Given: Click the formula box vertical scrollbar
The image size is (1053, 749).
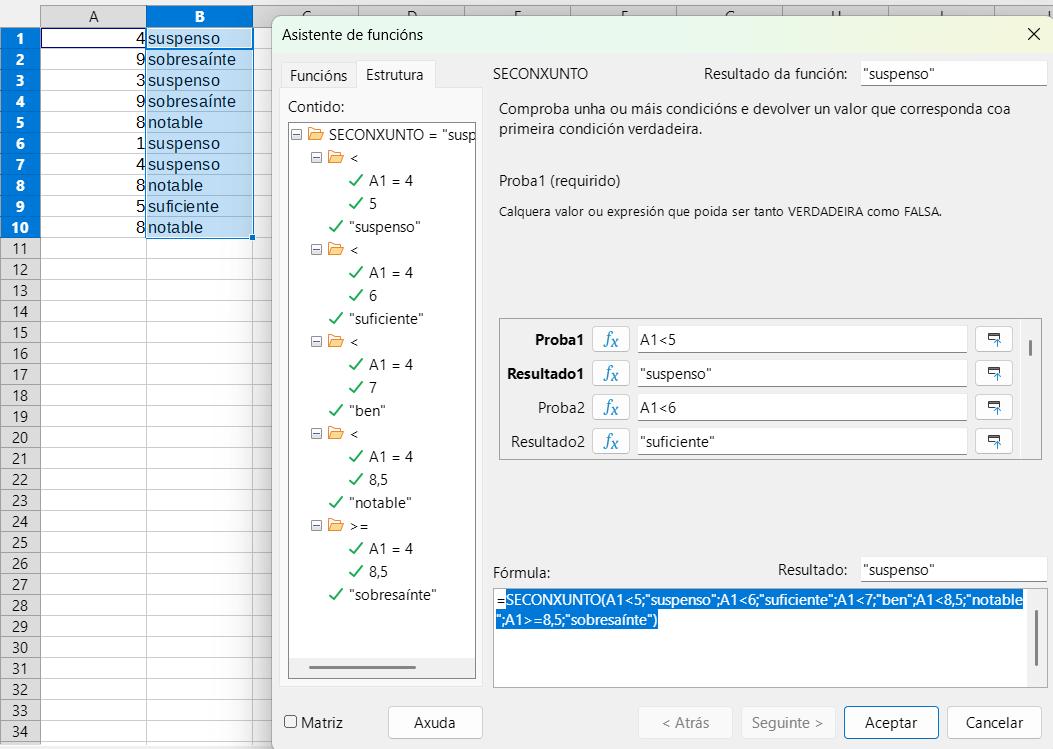Looking at the screenshot, I should (x=1037, y=637).
